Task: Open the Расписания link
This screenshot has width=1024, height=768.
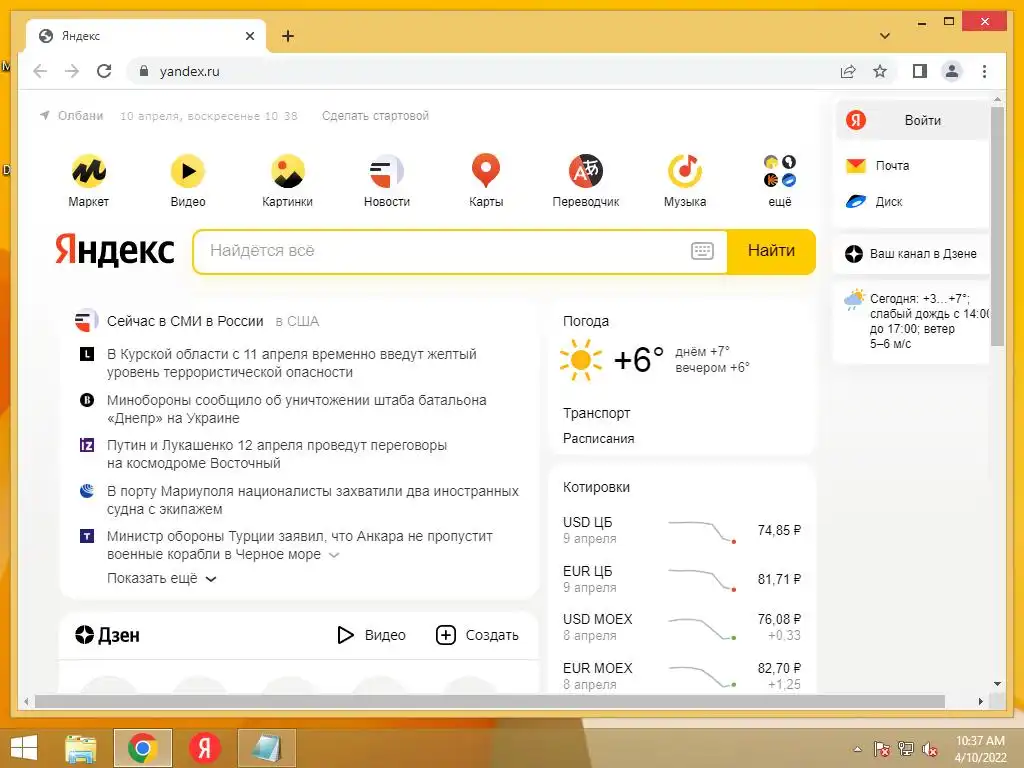Action: [x=598, y=438]
